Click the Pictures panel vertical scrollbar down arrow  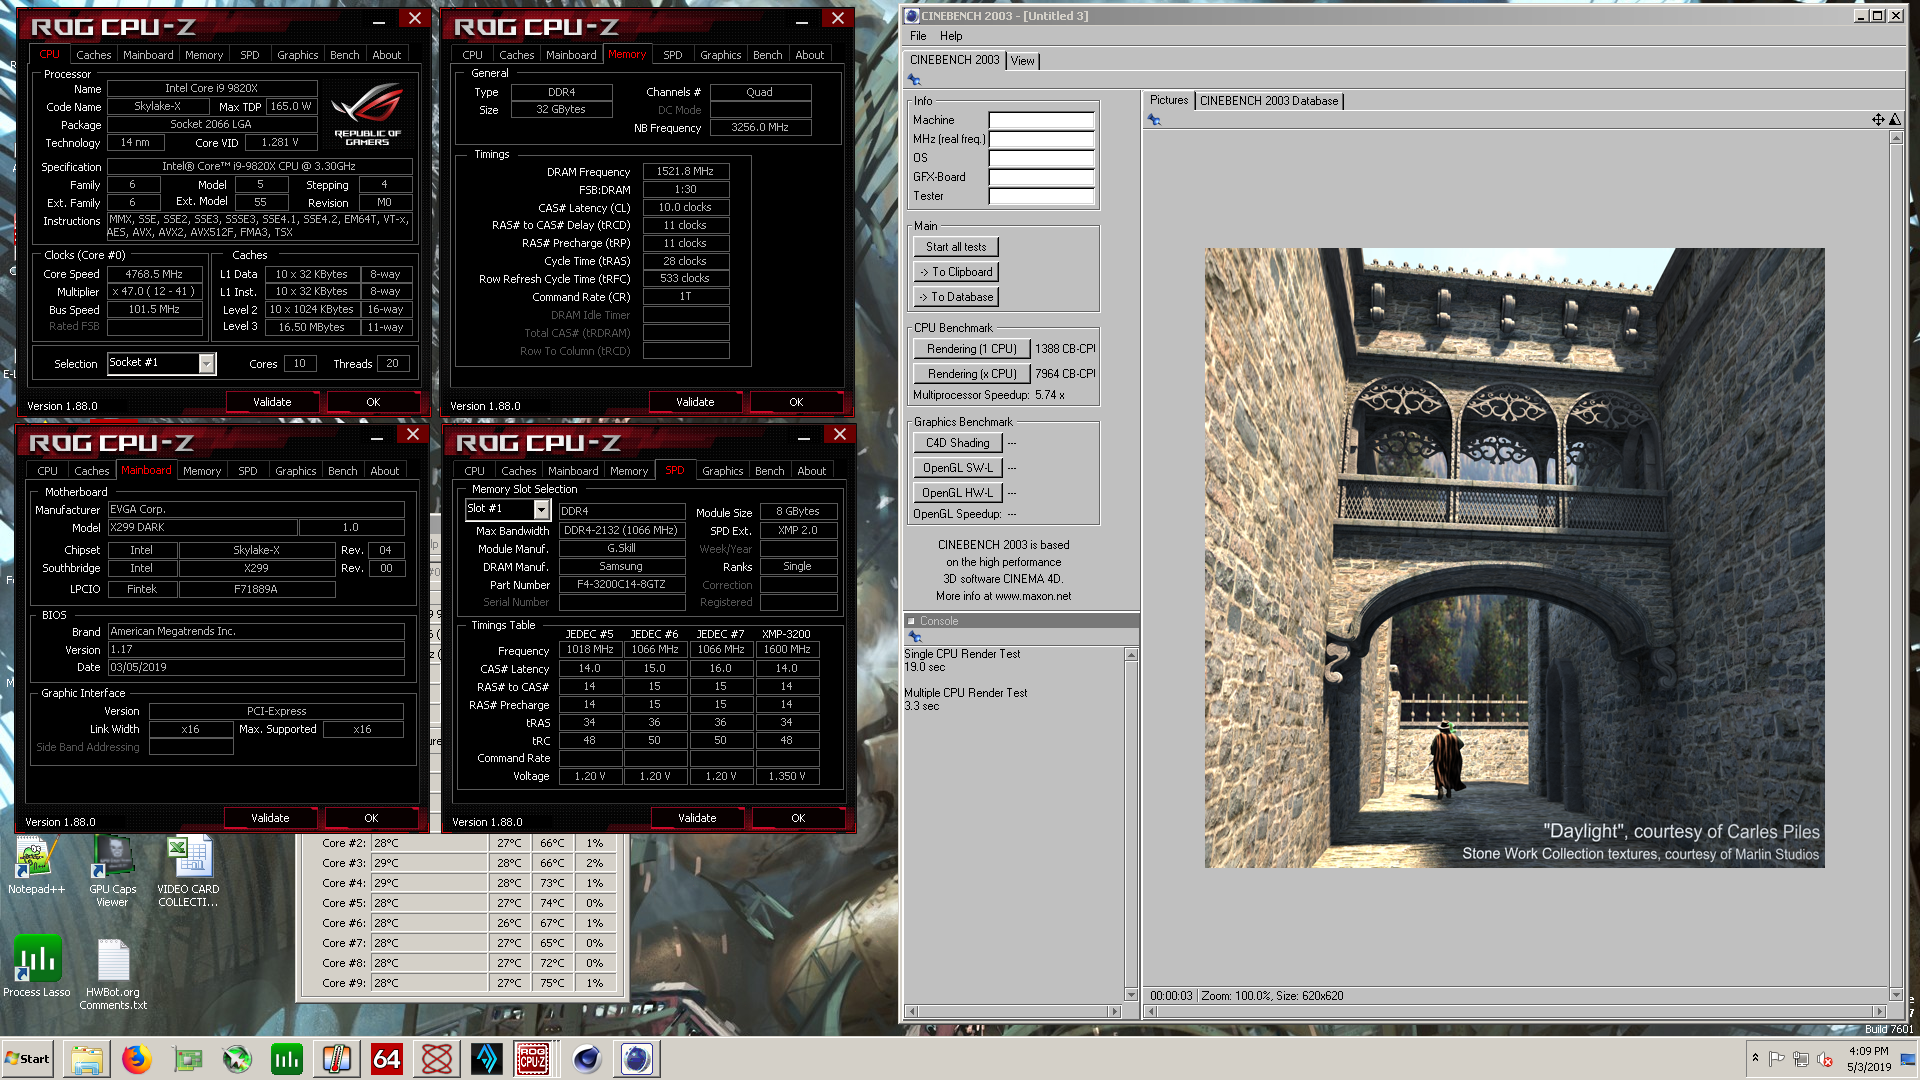point(1895,995)
